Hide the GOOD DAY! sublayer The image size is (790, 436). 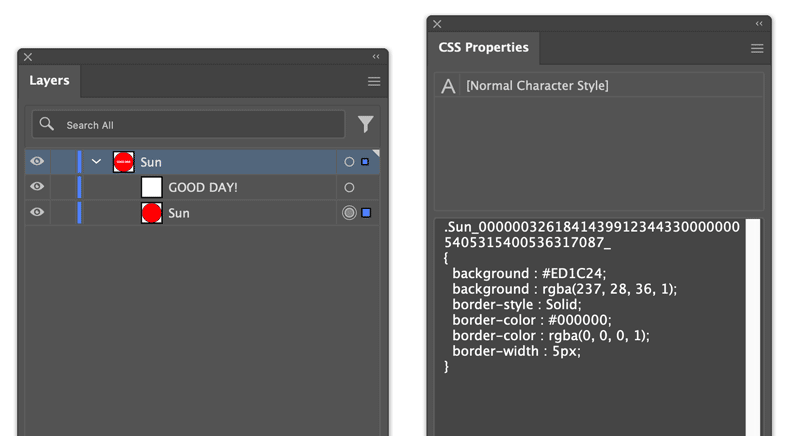coord(37,186)
